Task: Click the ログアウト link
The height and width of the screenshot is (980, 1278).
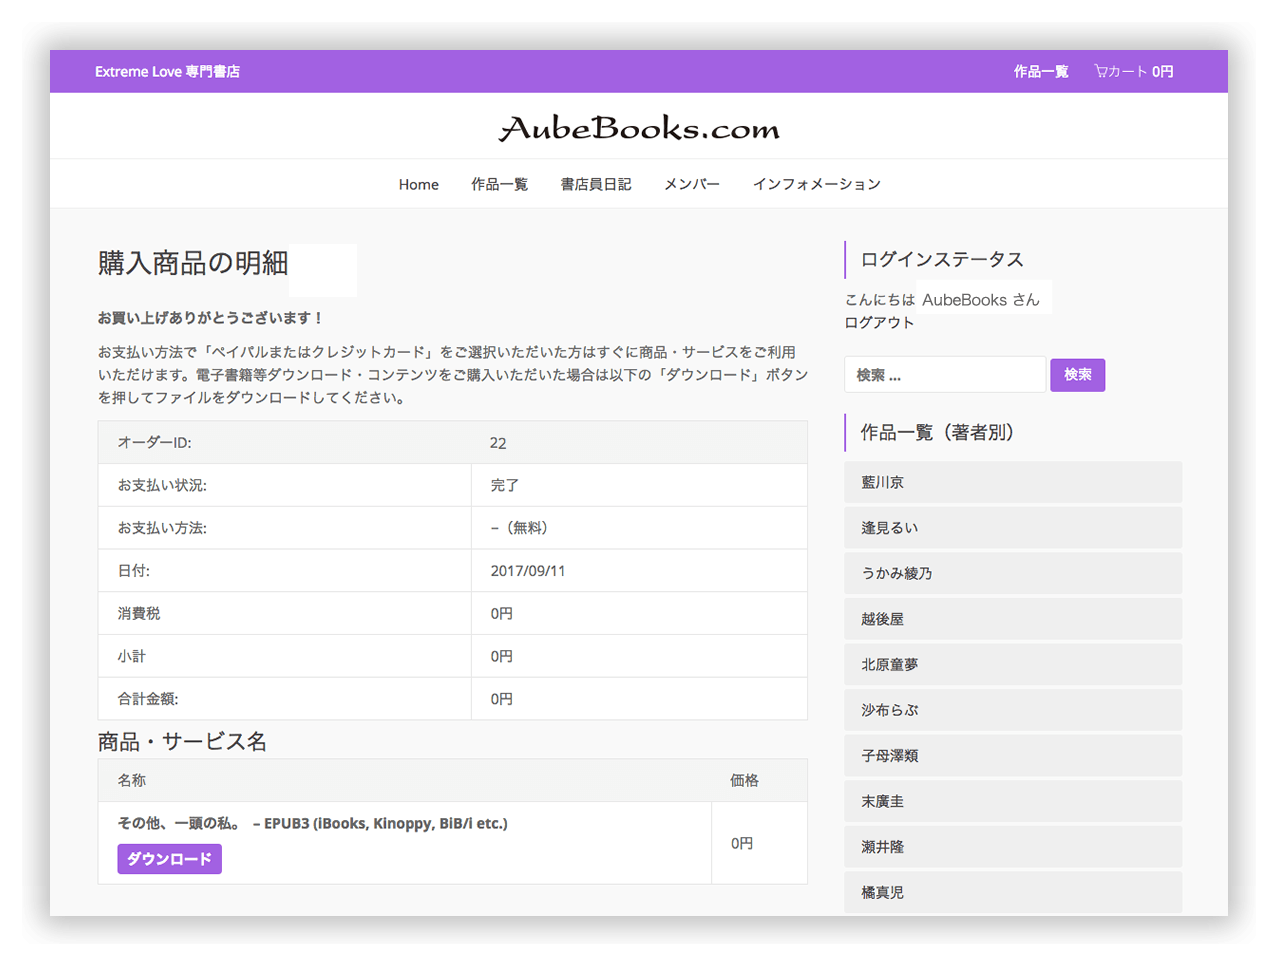Action: pos(879,322)
